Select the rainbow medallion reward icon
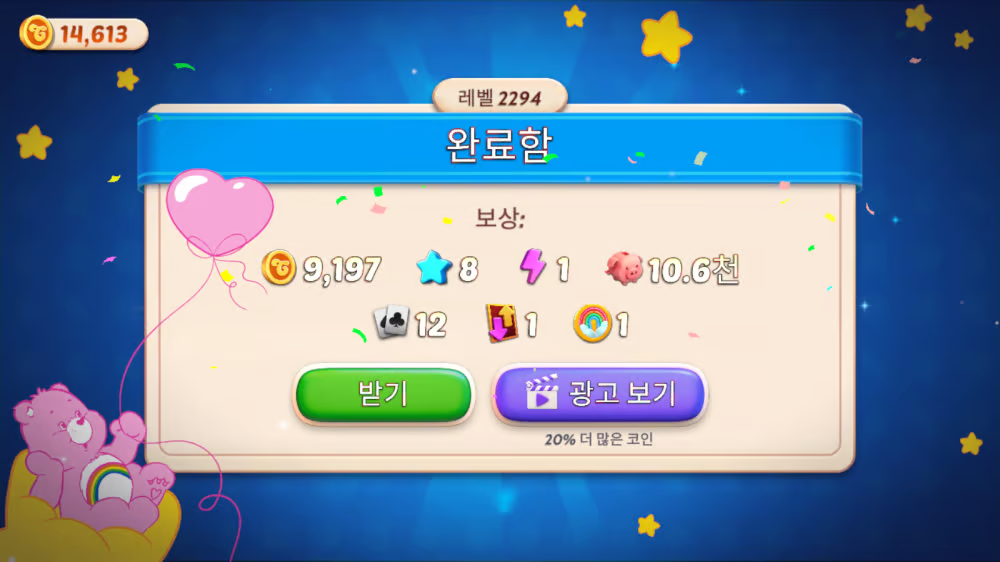This screenshot has width=1000, height=562. pos(592,323)
